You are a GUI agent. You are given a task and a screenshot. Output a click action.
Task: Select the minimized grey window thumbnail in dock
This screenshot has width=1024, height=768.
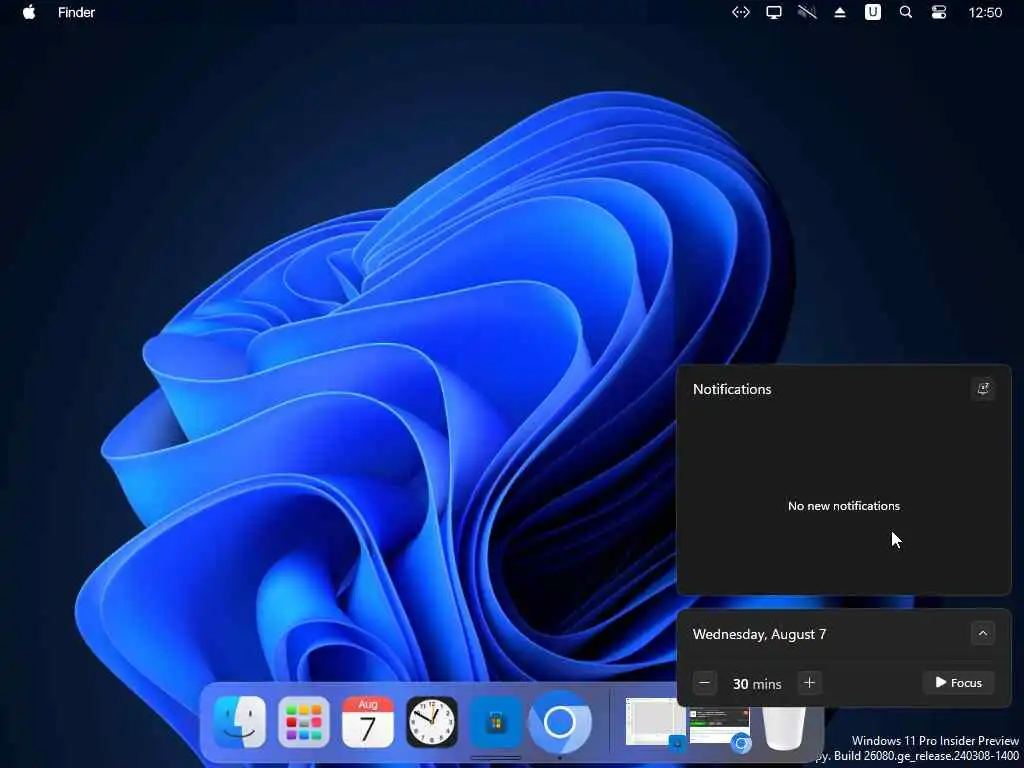click(x=656, y=722)
